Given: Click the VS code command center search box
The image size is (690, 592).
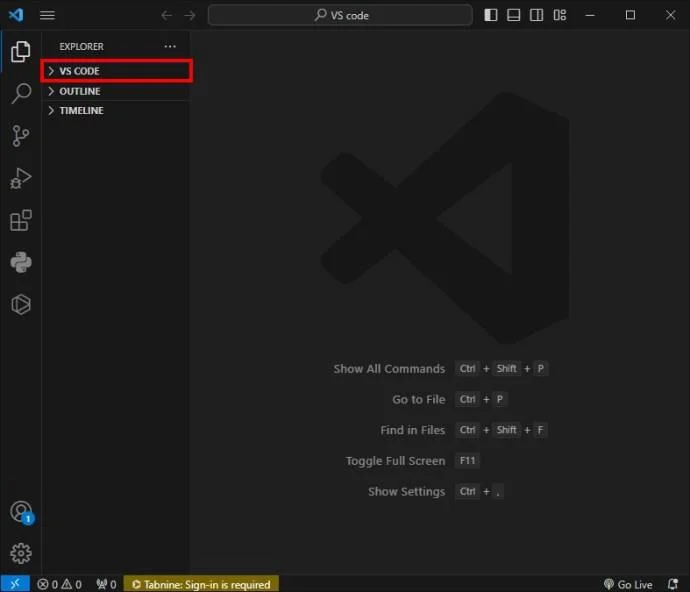Looking at the screenshot, I should (x=340, y=15).
